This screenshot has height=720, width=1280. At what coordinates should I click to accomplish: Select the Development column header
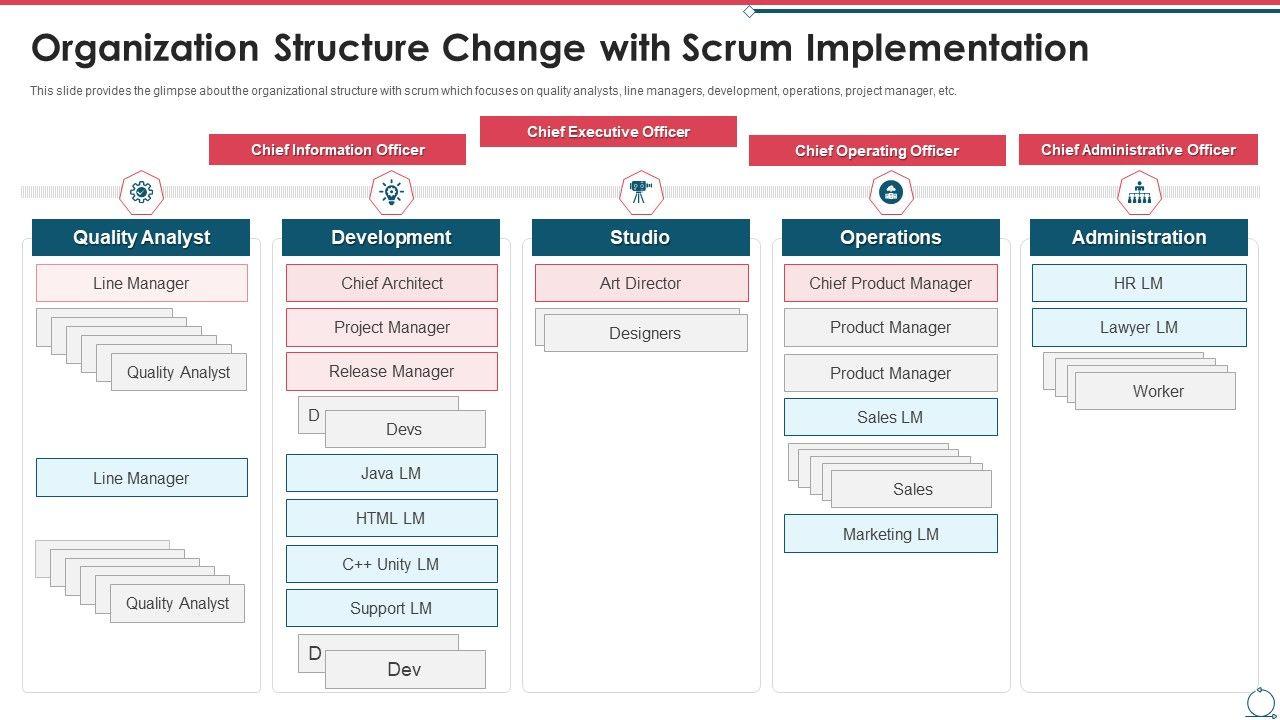(x=391, y=238)
